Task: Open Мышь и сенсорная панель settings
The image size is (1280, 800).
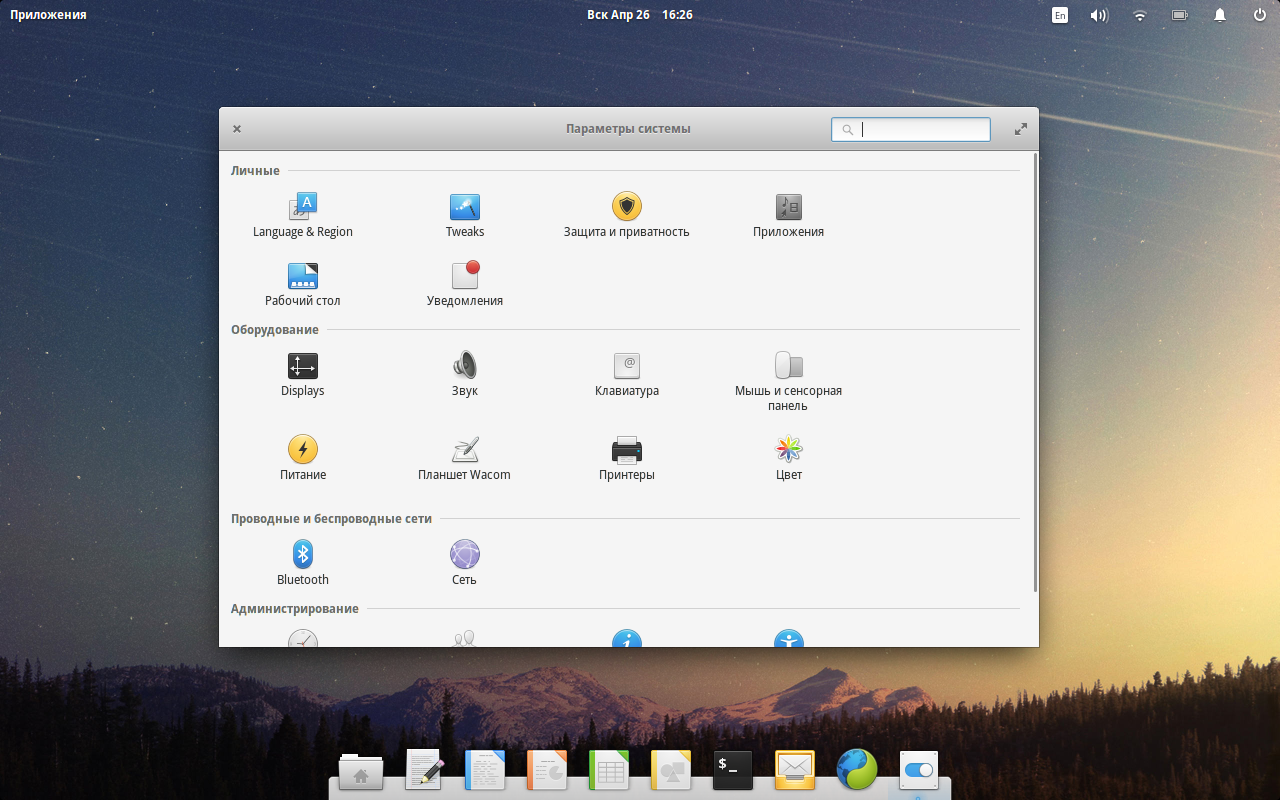Action: point(789,367)
